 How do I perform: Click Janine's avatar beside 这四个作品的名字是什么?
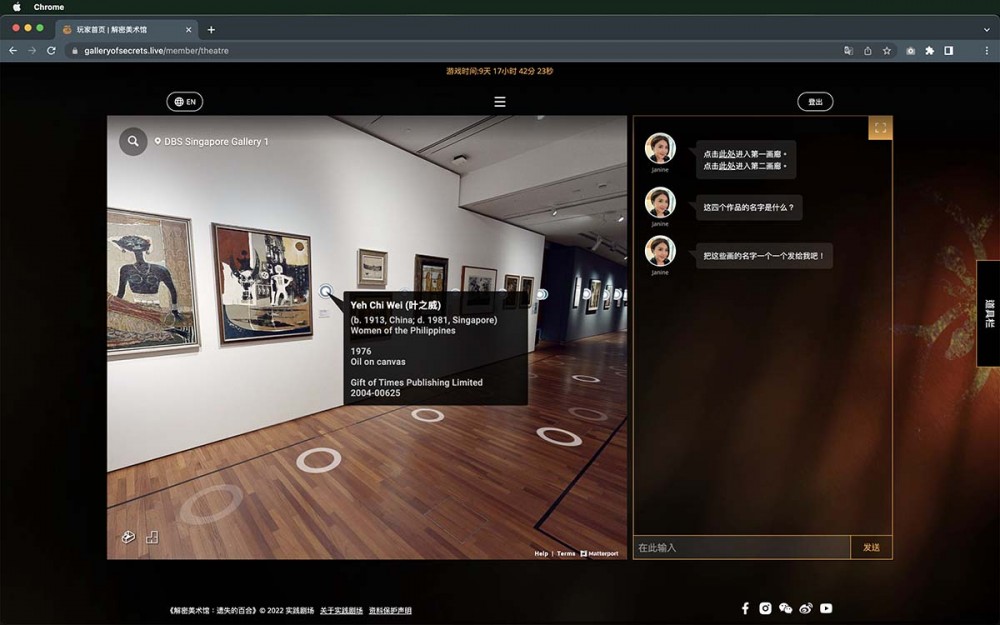tap(659, 203)
